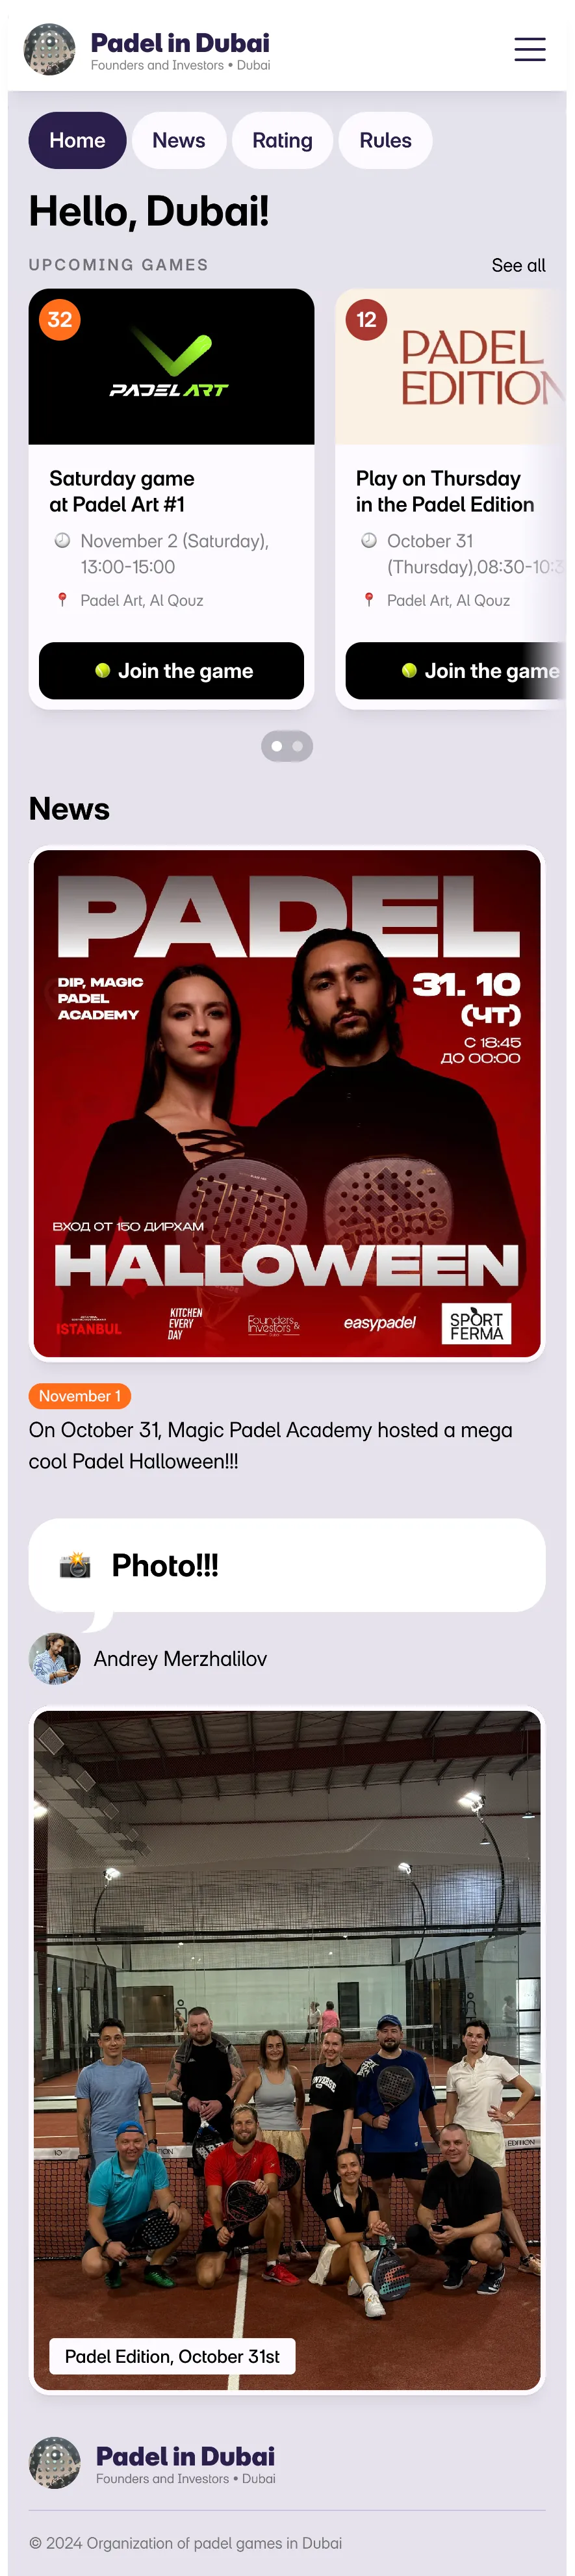Image resolution: width=575 pixels, height=2576 pixels.
Task: Select the Home tab
Action: point(77,141)
